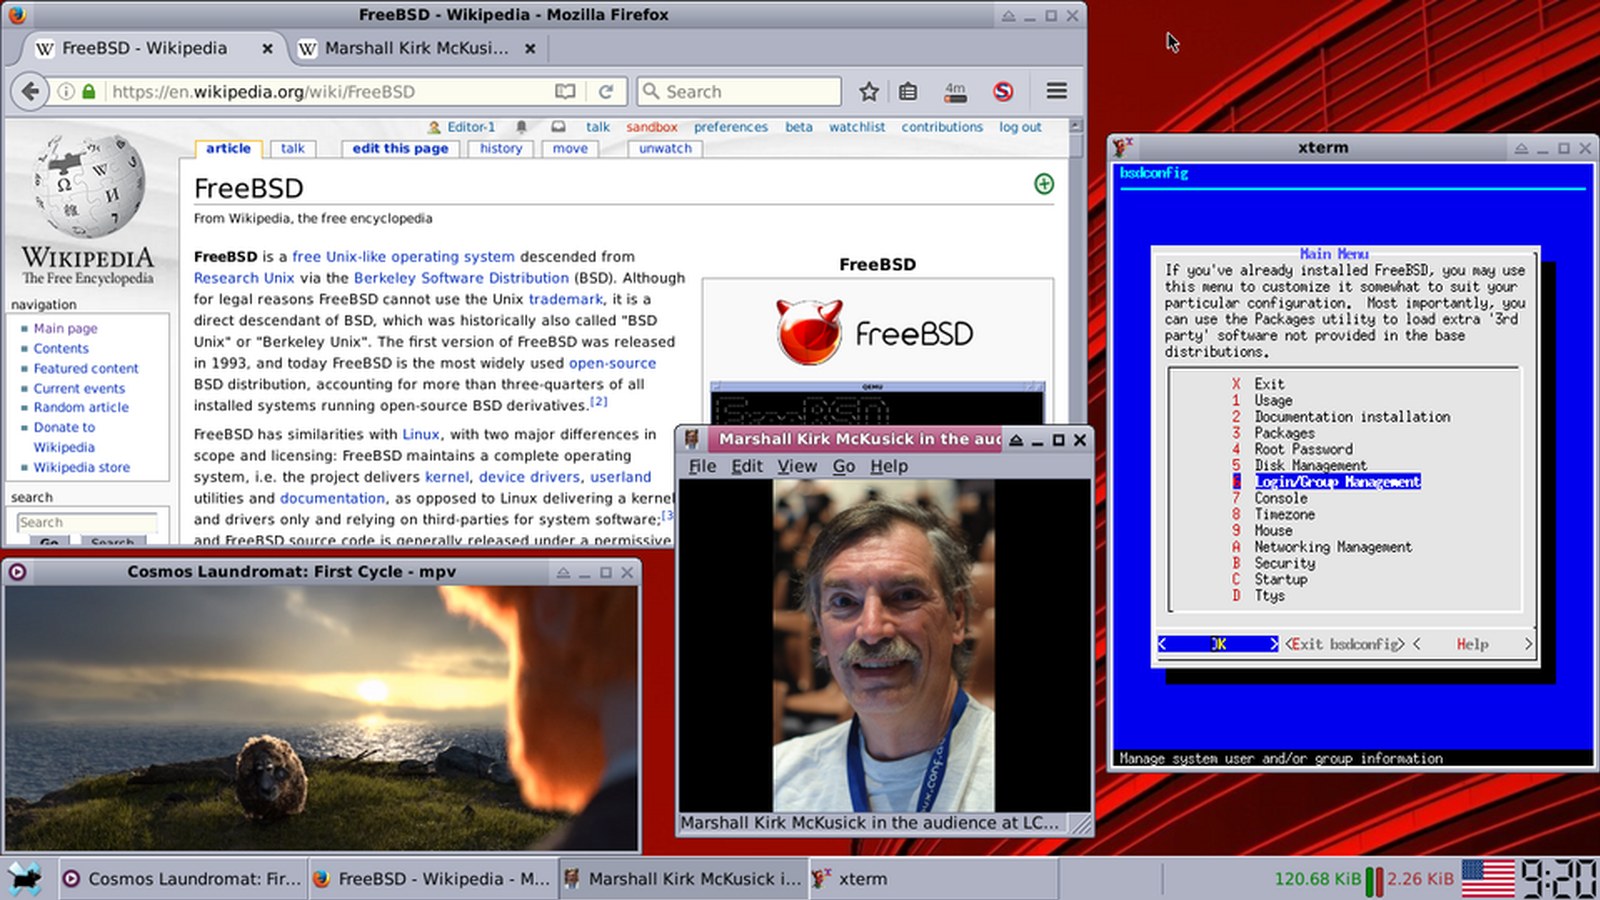This screenshot has width=1600, height=900.
Task: Open the history tab
Action: pos(501,148)
